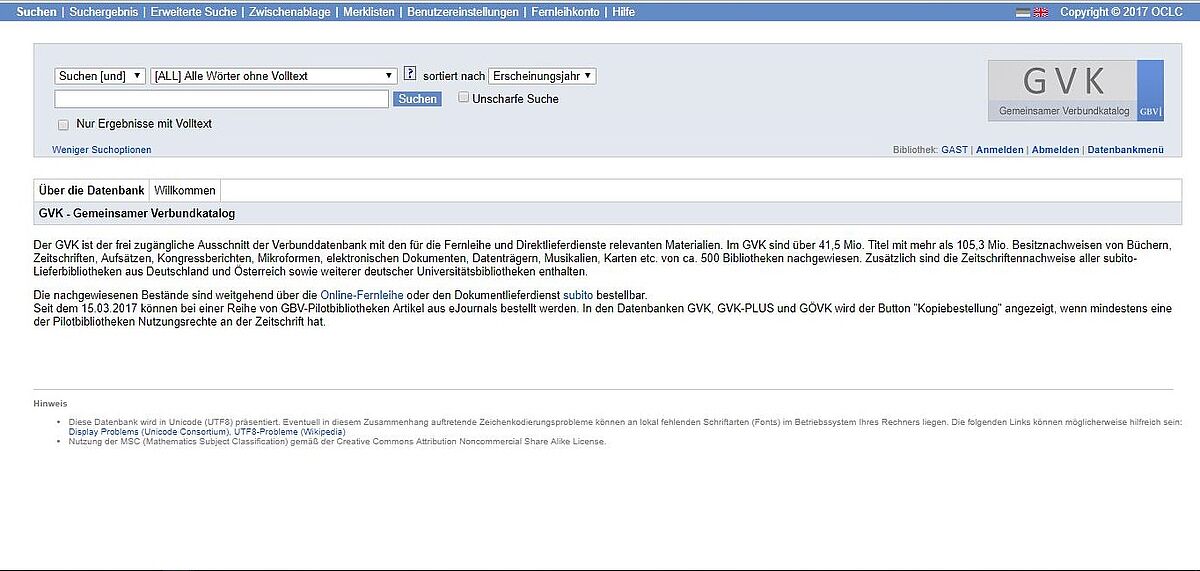Tick the Nur Ergebnisse mit Volltext checkbox
The height and width of the screenshot is (571, 1200).
(x=64, y=125)
